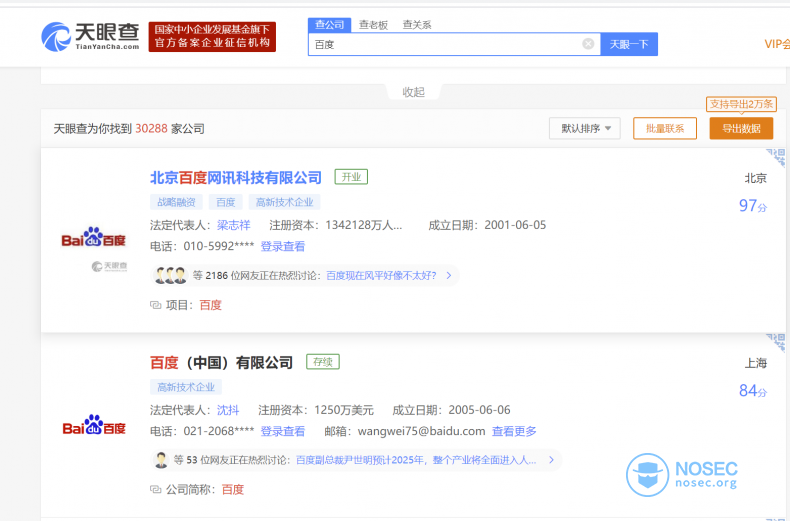This screenshot has height=521, width=790.
Task: Switch to 查关系 search tab
Action: pos(417,25)
